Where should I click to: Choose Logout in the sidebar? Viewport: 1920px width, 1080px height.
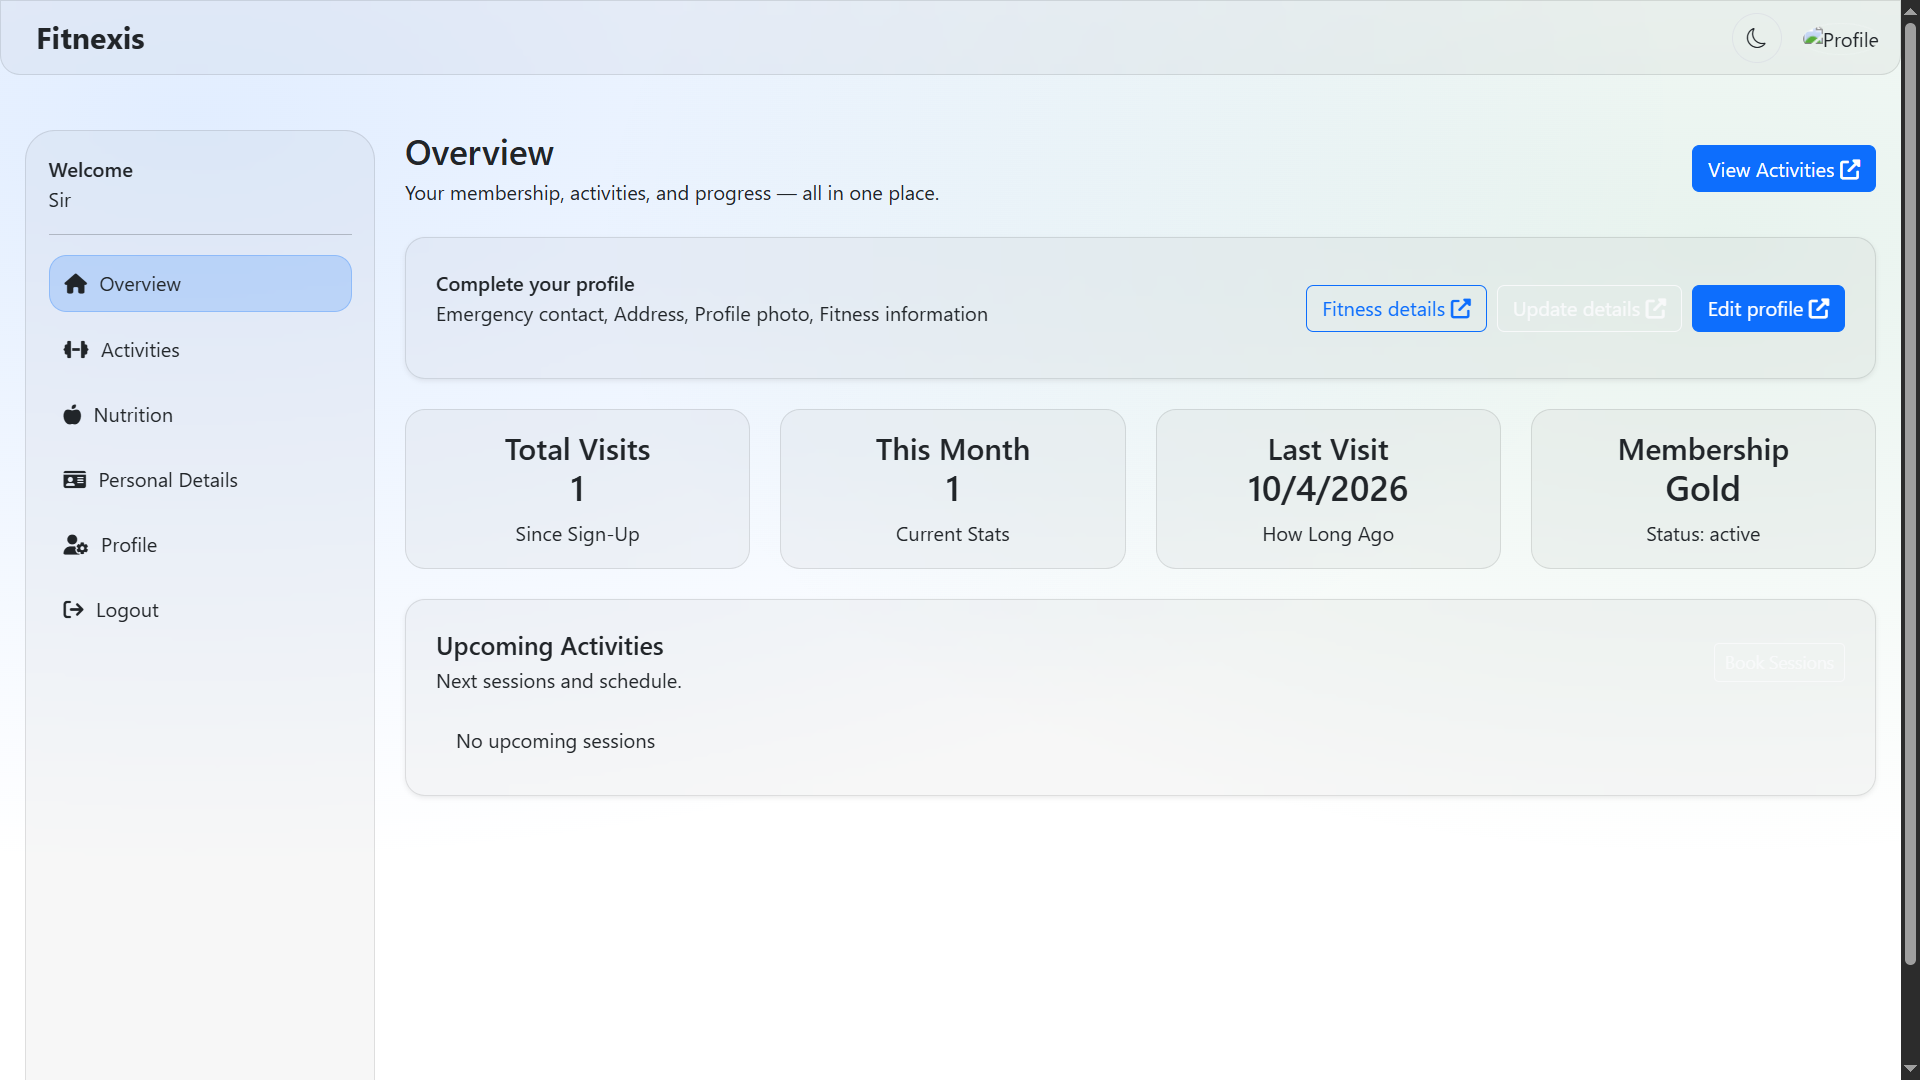[200, 610]
